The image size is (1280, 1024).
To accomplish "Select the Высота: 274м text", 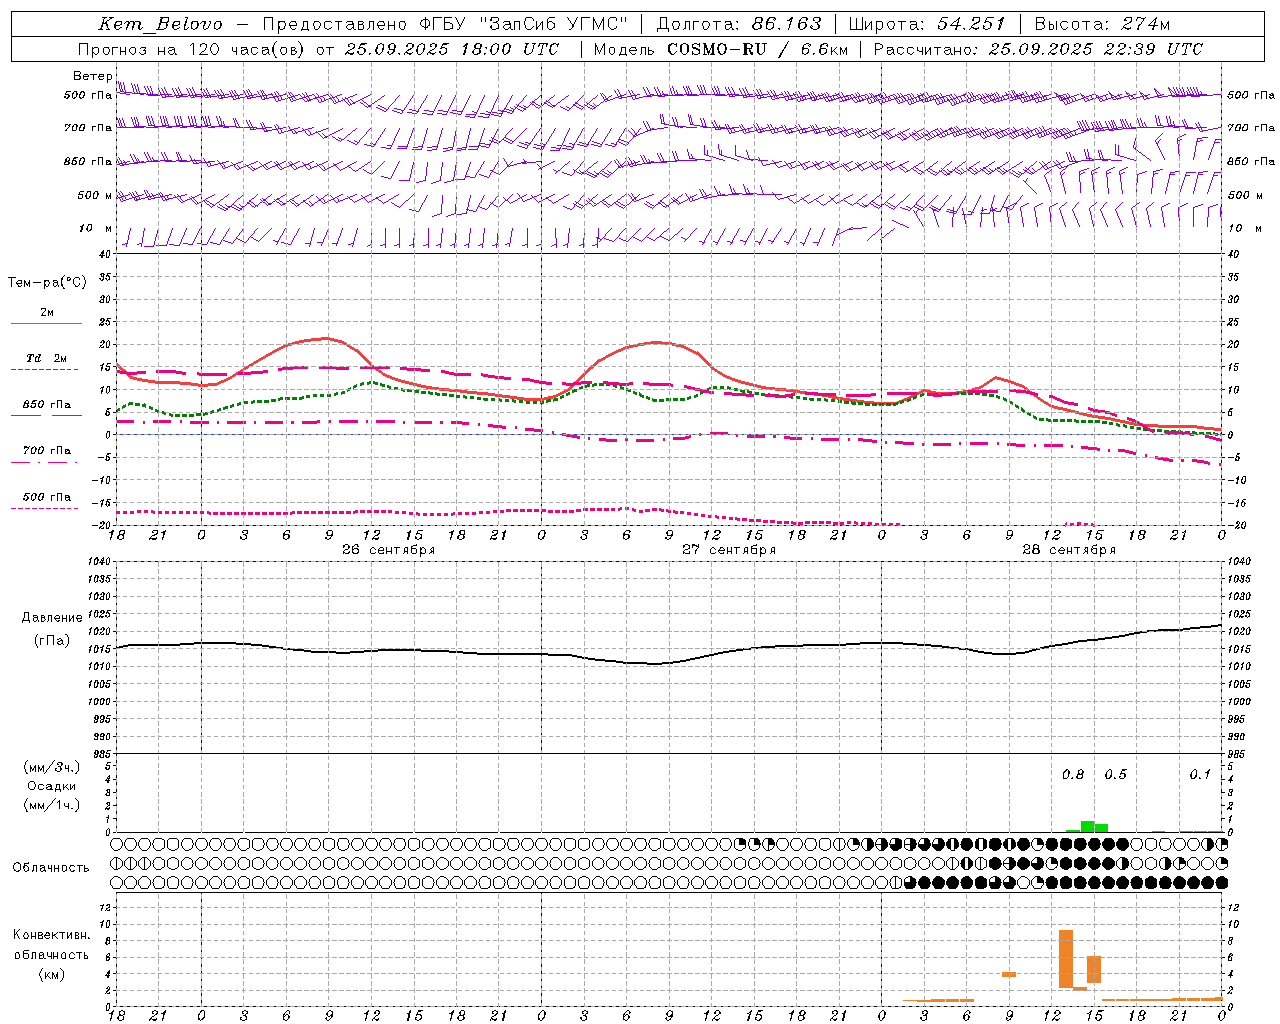I will point(1102,24).
